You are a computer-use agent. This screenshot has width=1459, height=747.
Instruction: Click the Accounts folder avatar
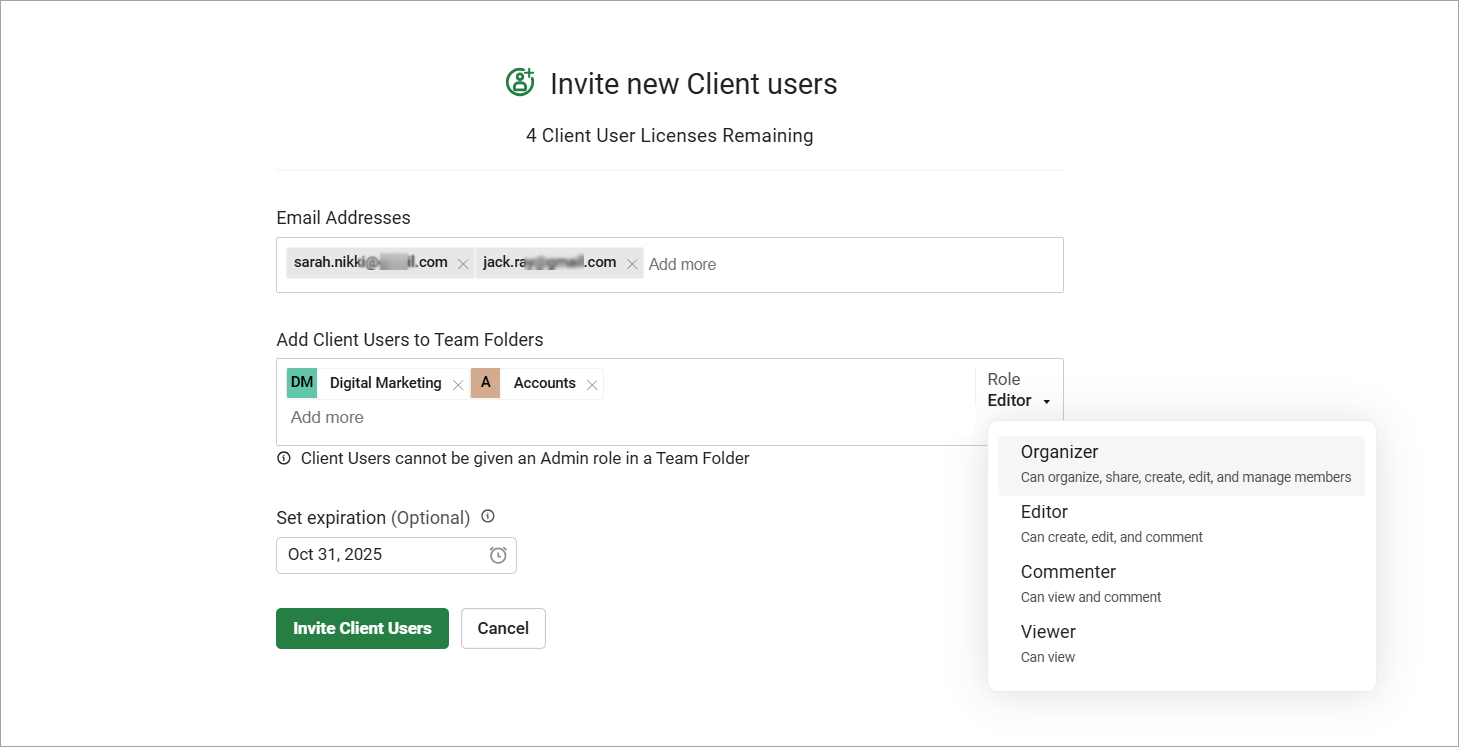click(x=486, y=383)
